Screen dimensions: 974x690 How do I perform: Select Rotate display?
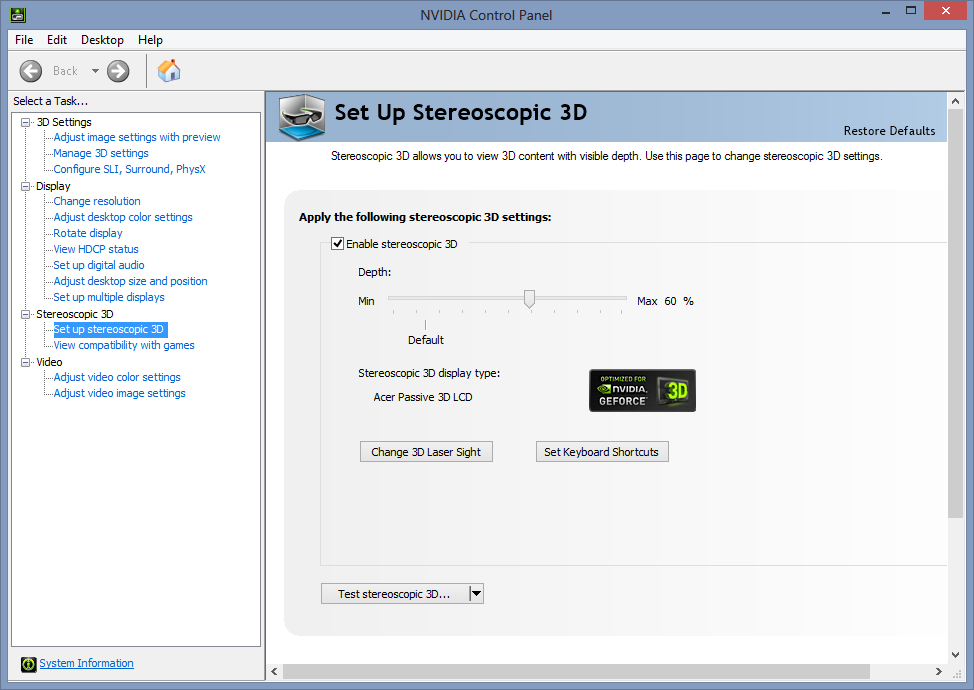[x=88, y=234]
